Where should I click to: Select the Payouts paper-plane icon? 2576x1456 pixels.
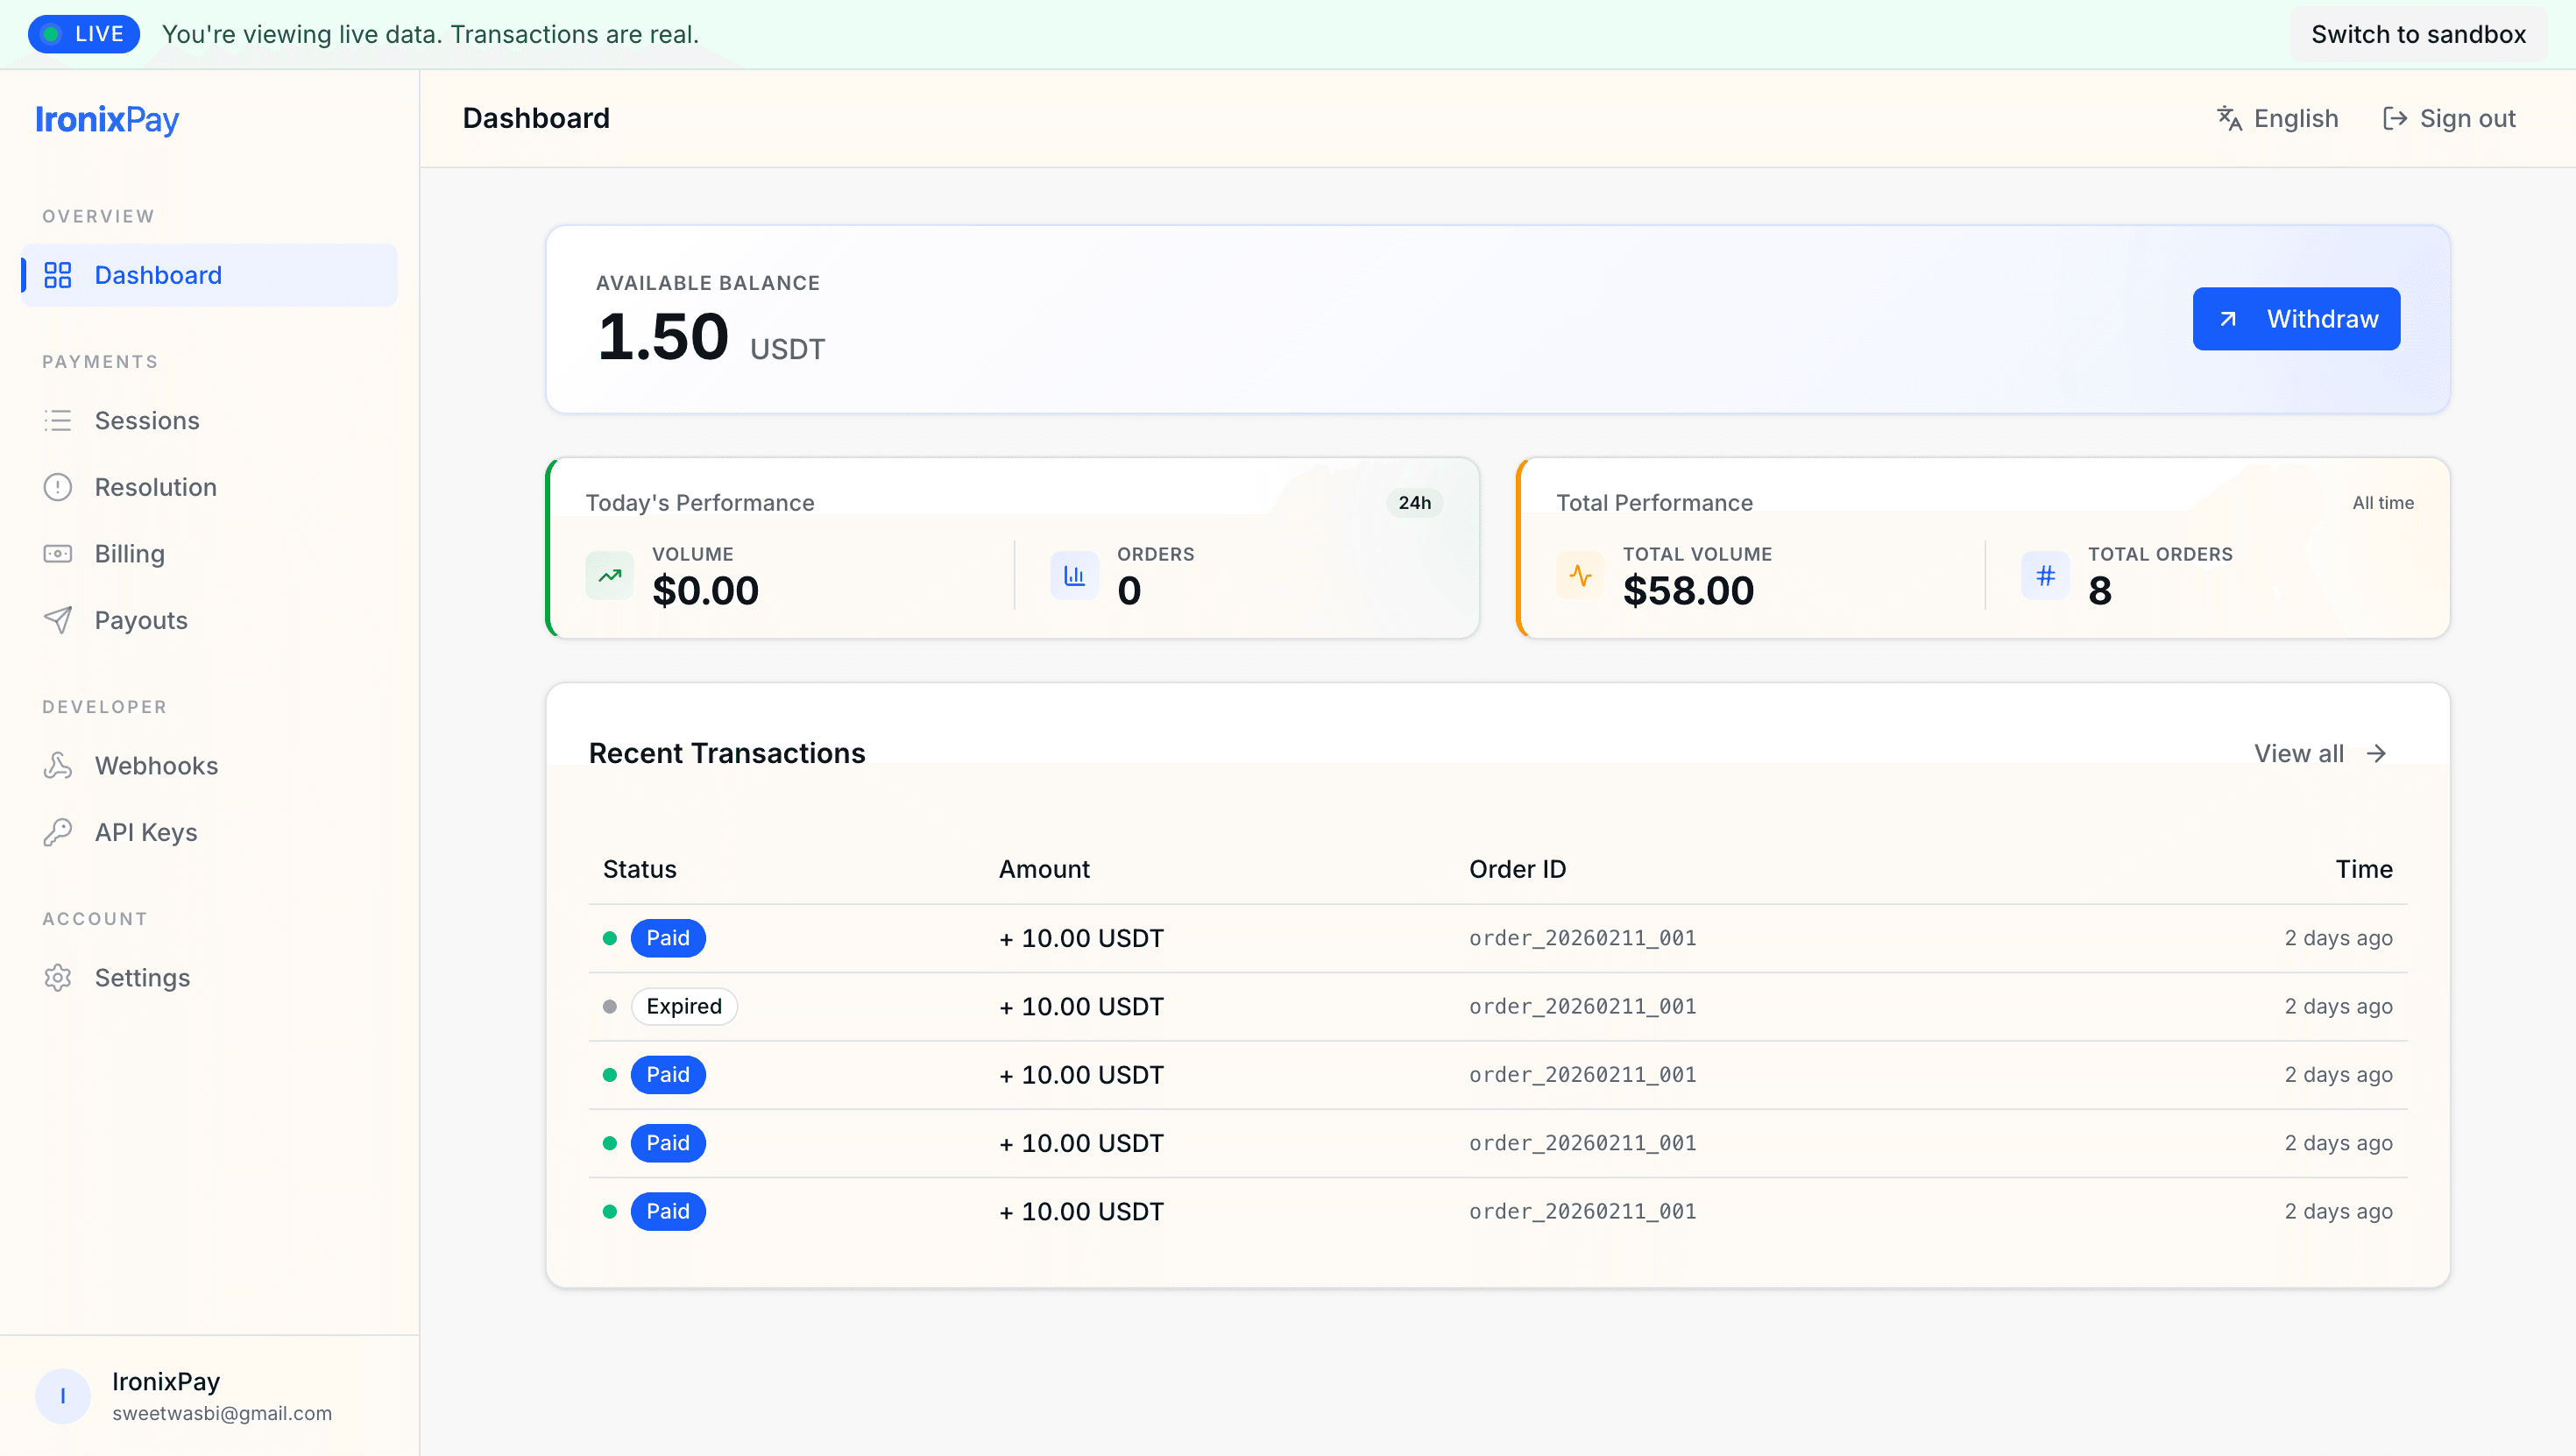(57, 620)
